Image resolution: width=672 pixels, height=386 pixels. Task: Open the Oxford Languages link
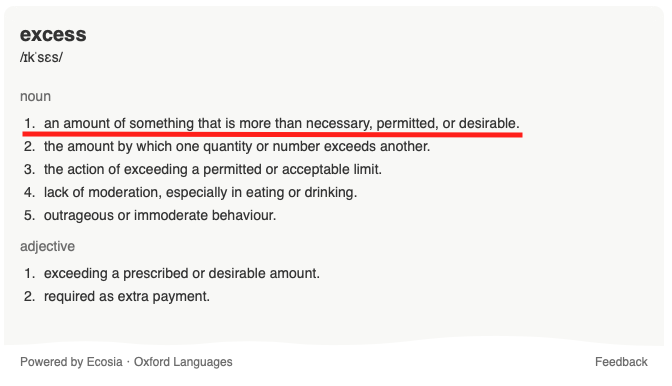tap(183, 362)
